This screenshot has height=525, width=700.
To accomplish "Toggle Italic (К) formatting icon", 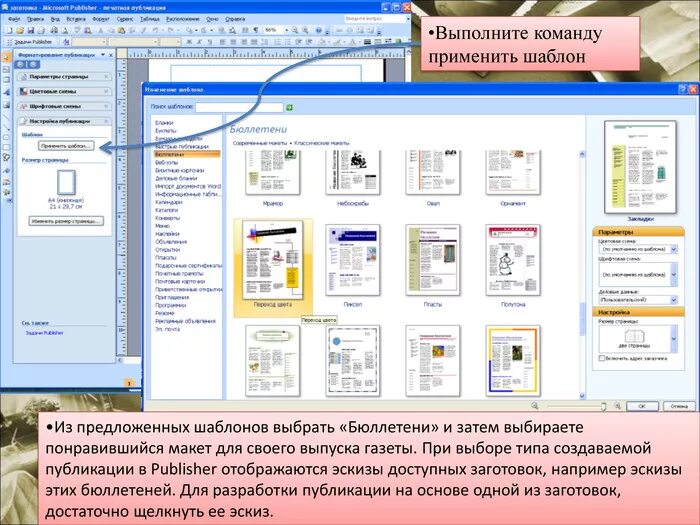I will coord(199,42).
